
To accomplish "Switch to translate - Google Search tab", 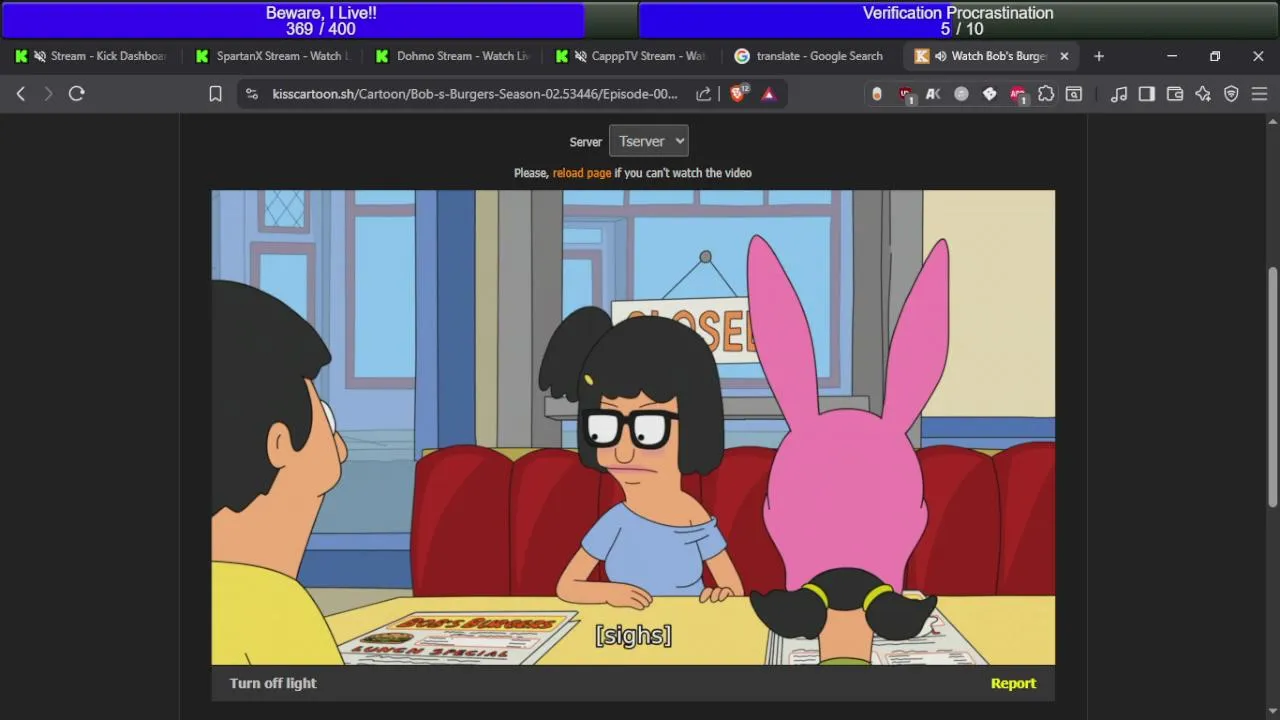I will 812,56.
